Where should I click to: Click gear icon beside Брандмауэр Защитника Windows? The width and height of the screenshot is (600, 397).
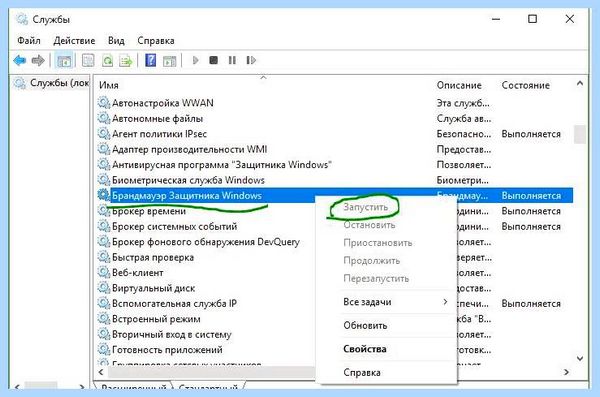tap(103, 195)
